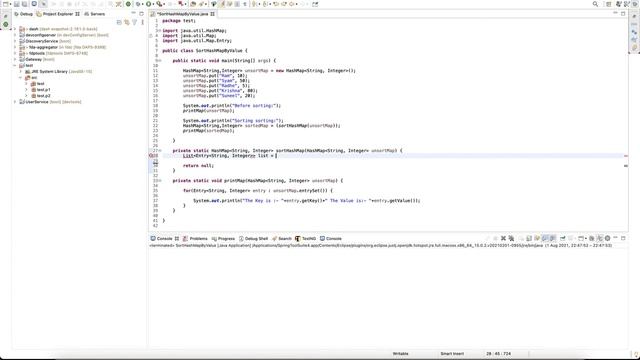The width and height of the screenshot is (640, 360).
Task: Maximize the Console view
Action: point(623,238)
